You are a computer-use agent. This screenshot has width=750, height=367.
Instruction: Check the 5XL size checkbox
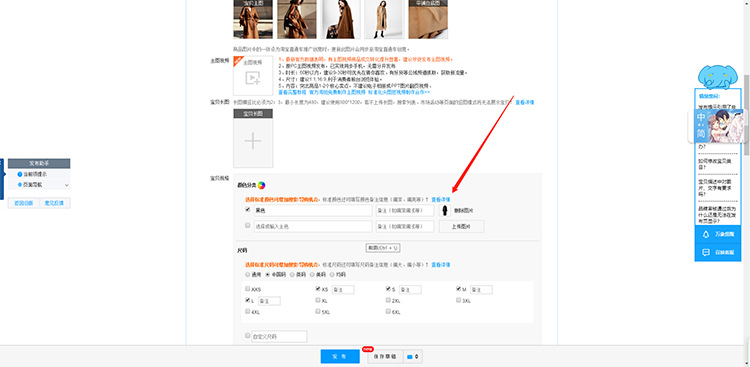(x=318, y=311)
